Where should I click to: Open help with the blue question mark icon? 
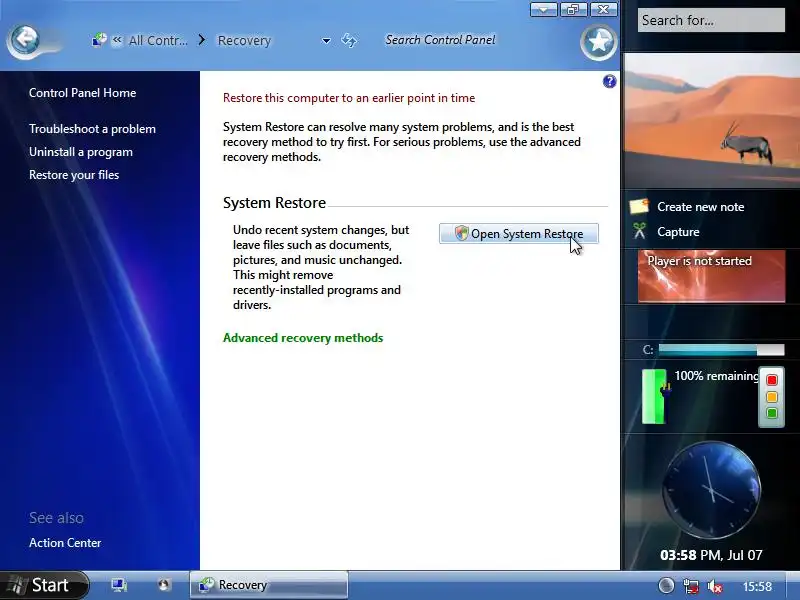click(x=609, y=81)
